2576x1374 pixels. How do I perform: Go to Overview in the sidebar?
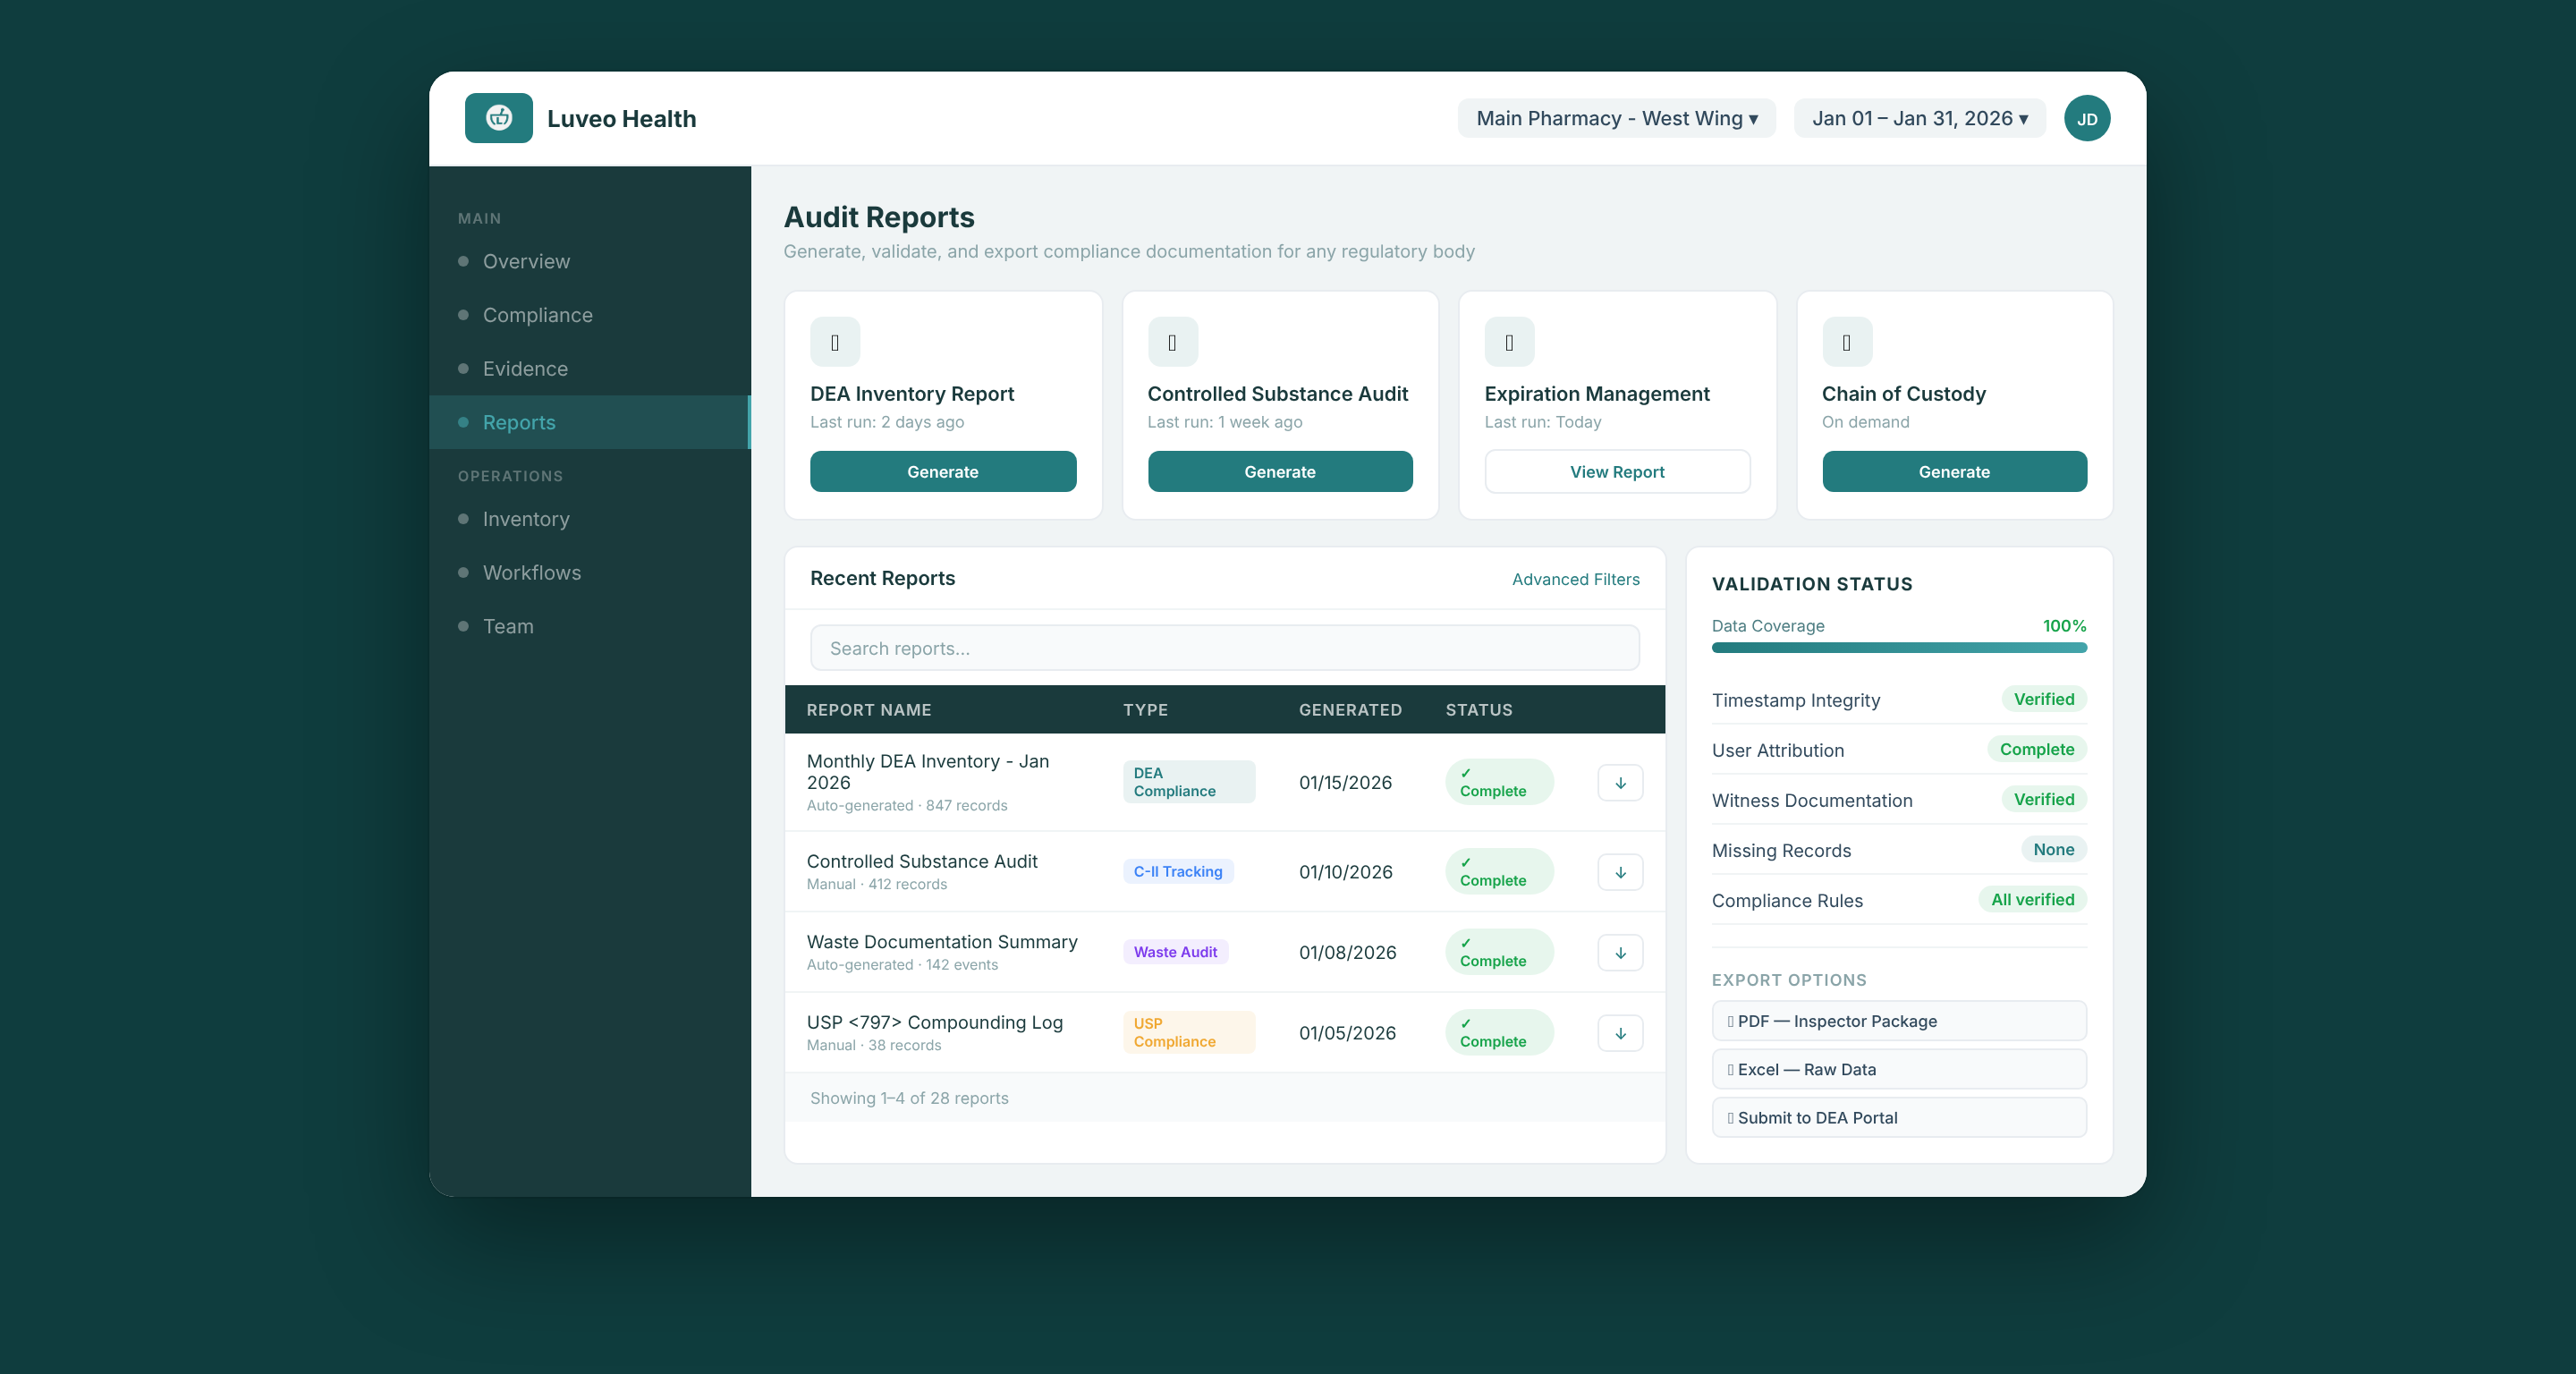click(590, 261)
